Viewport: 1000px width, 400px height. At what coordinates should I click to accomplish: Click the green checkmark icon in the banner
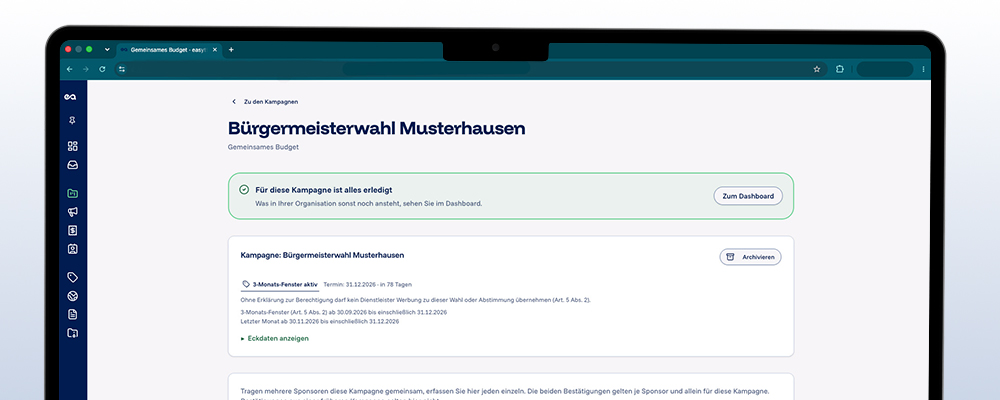244,189
